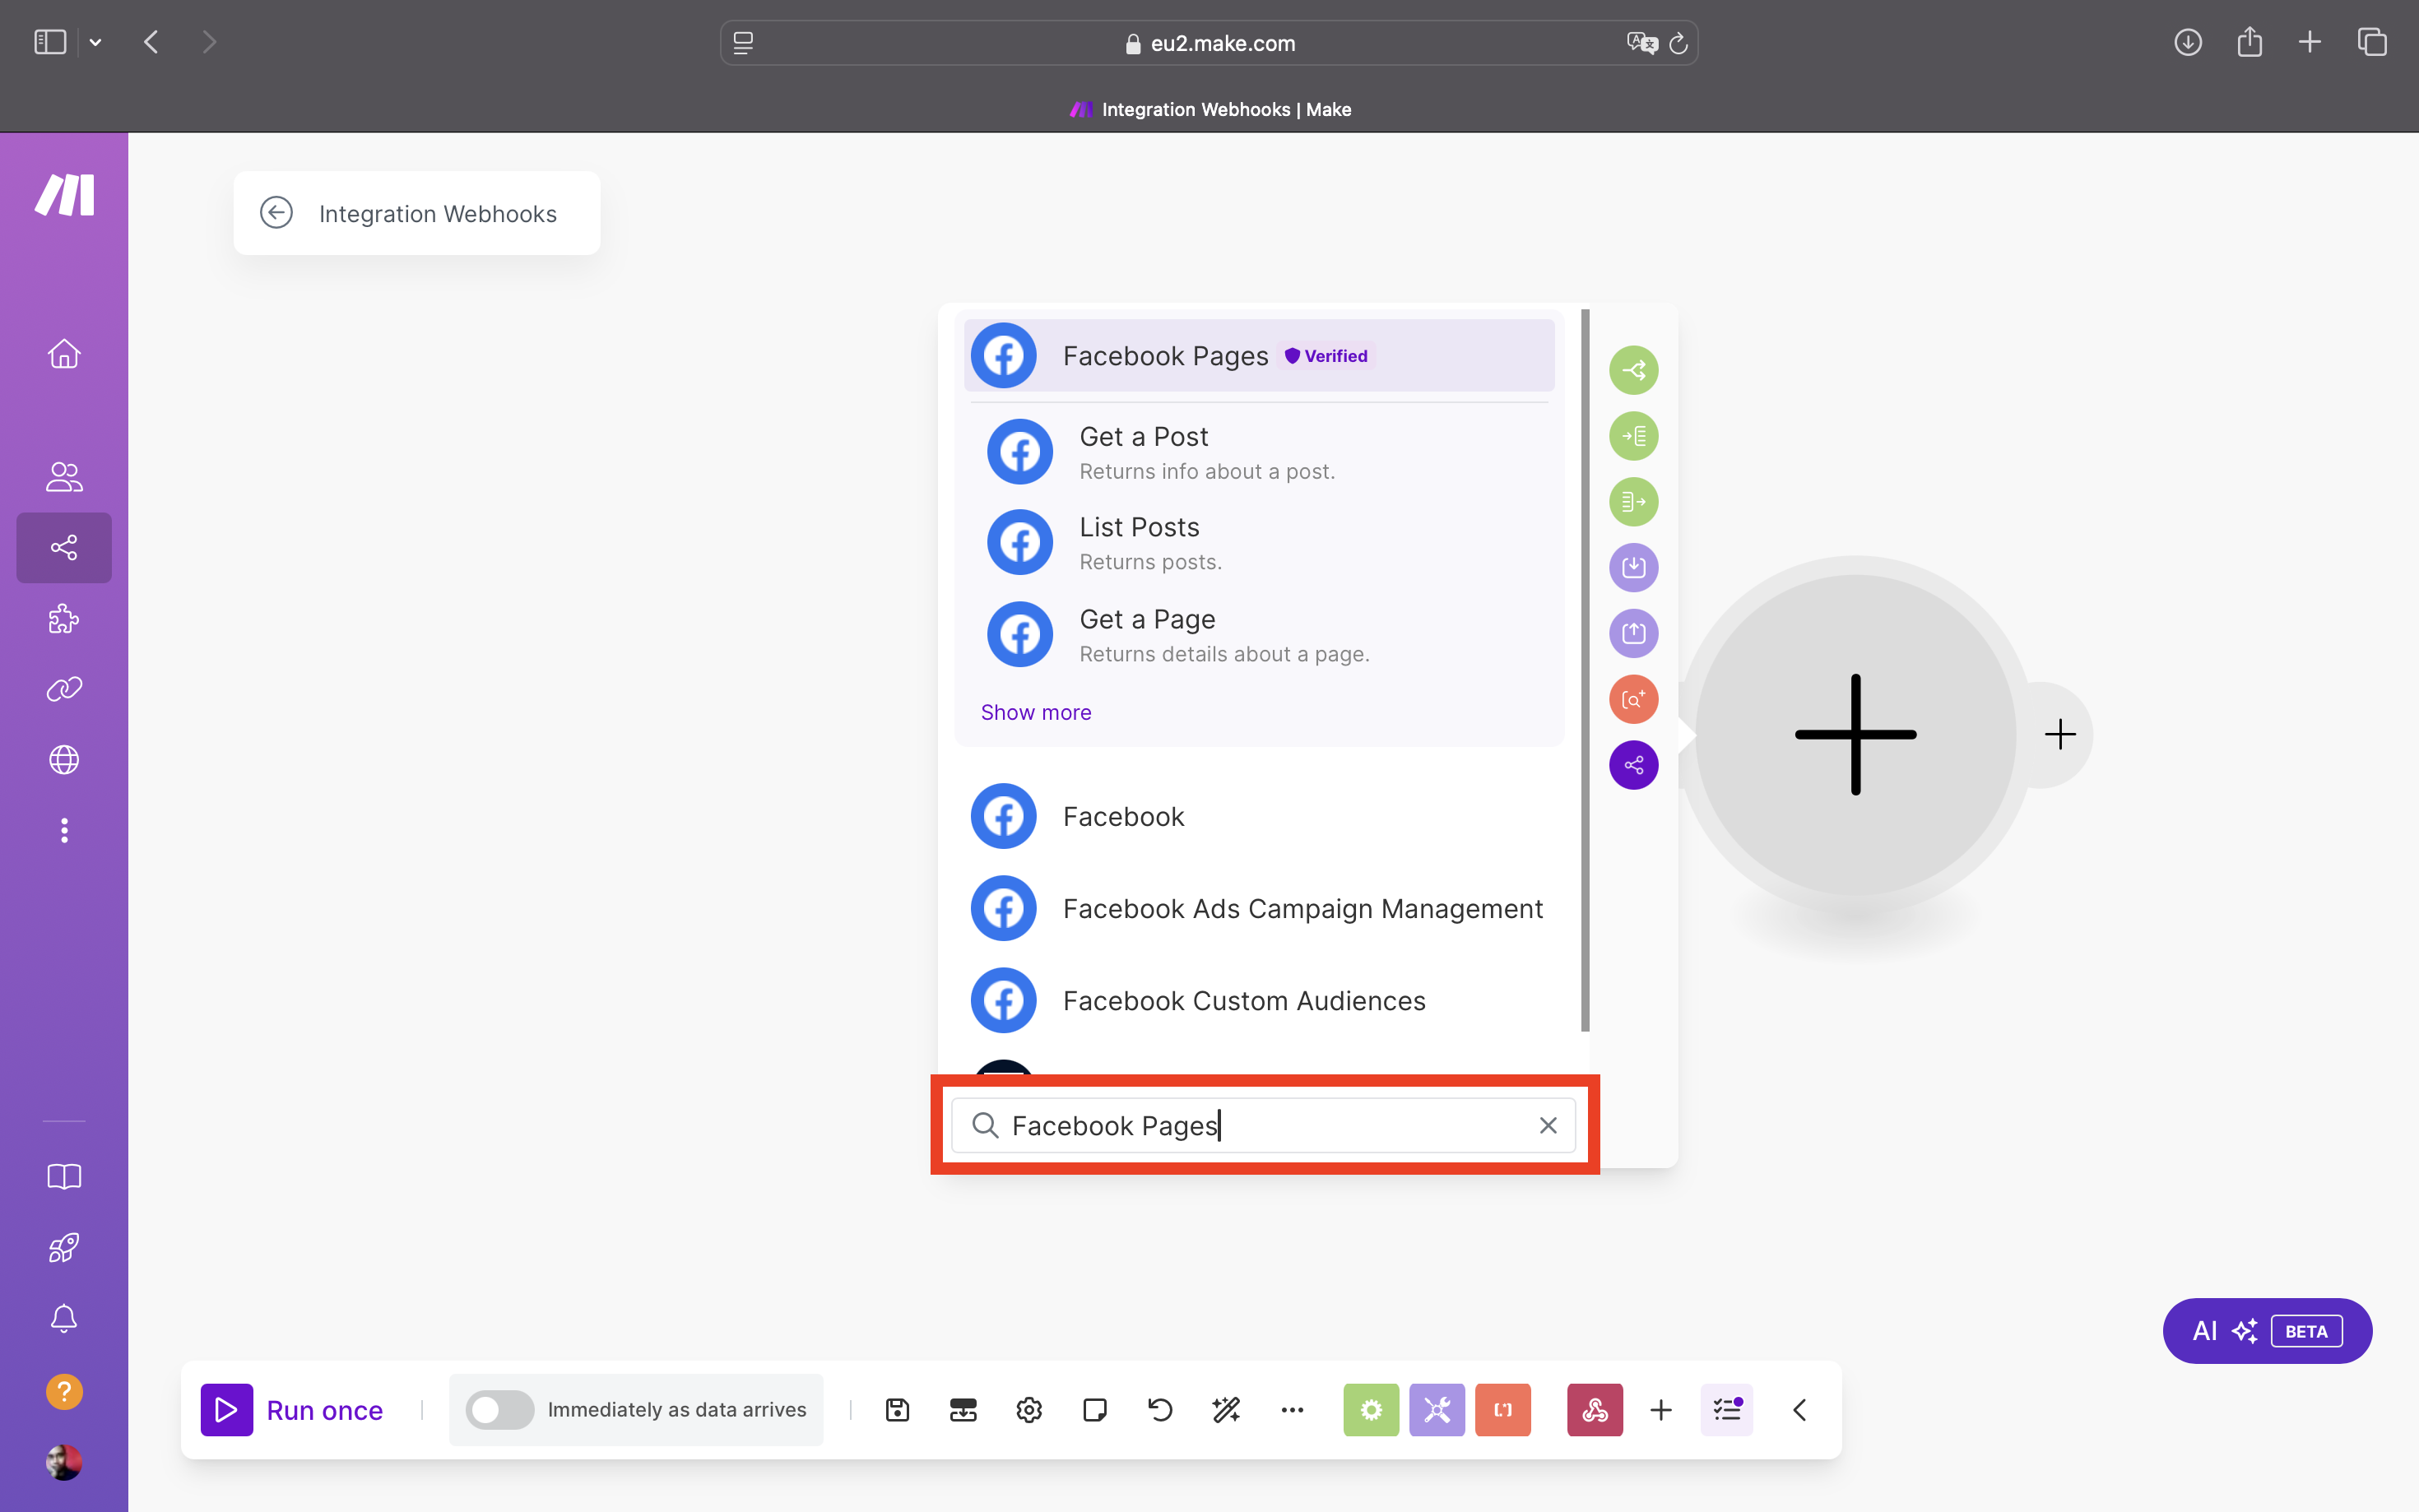Open Webhooks globe icon in sidebar

64,760
